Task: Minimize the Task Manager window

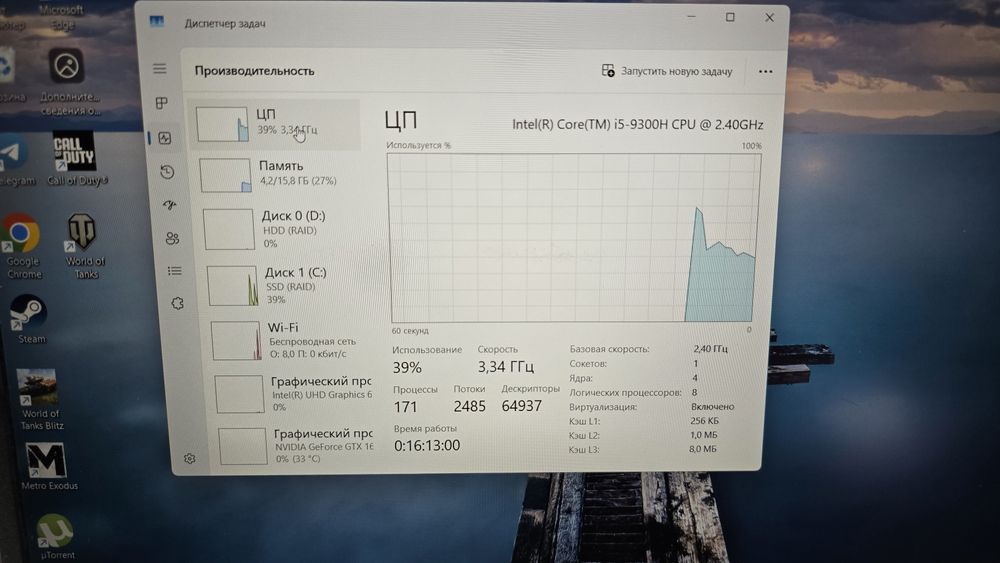Action: [691, 17]
